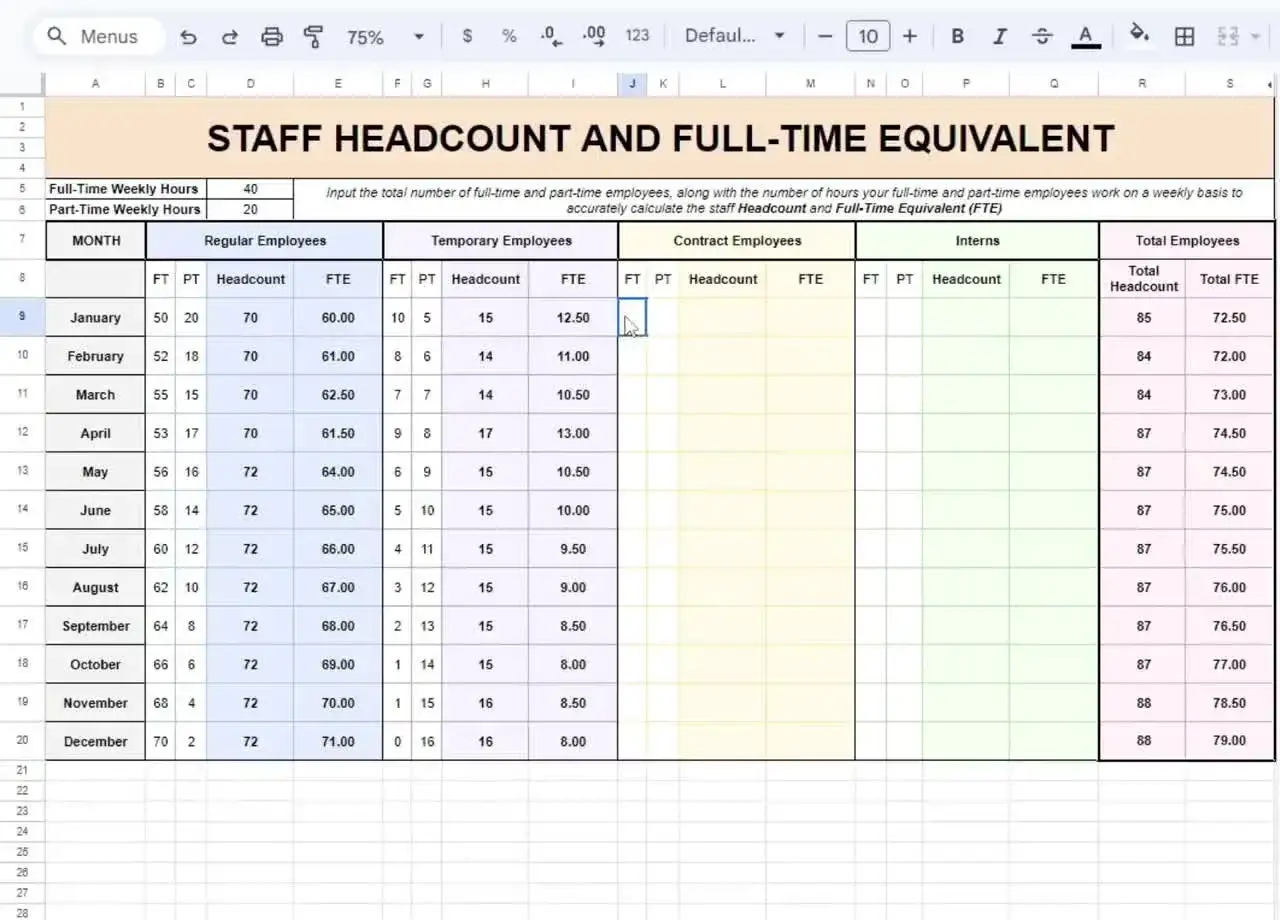This screenshot has width=1280, height=920.
Task: Open the merge cells dropdown arrow
Action: coord(1255,37)
